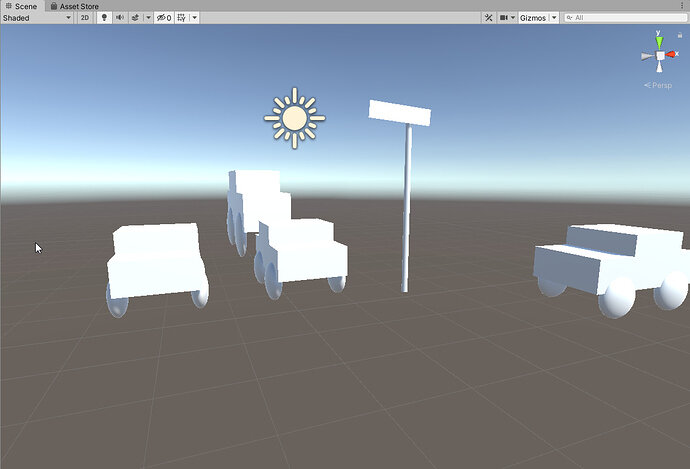Toggle hidden objects visibility with the crossed eye icon
The height and width of the screenshot is (469, 690).
tap(164, 18)
